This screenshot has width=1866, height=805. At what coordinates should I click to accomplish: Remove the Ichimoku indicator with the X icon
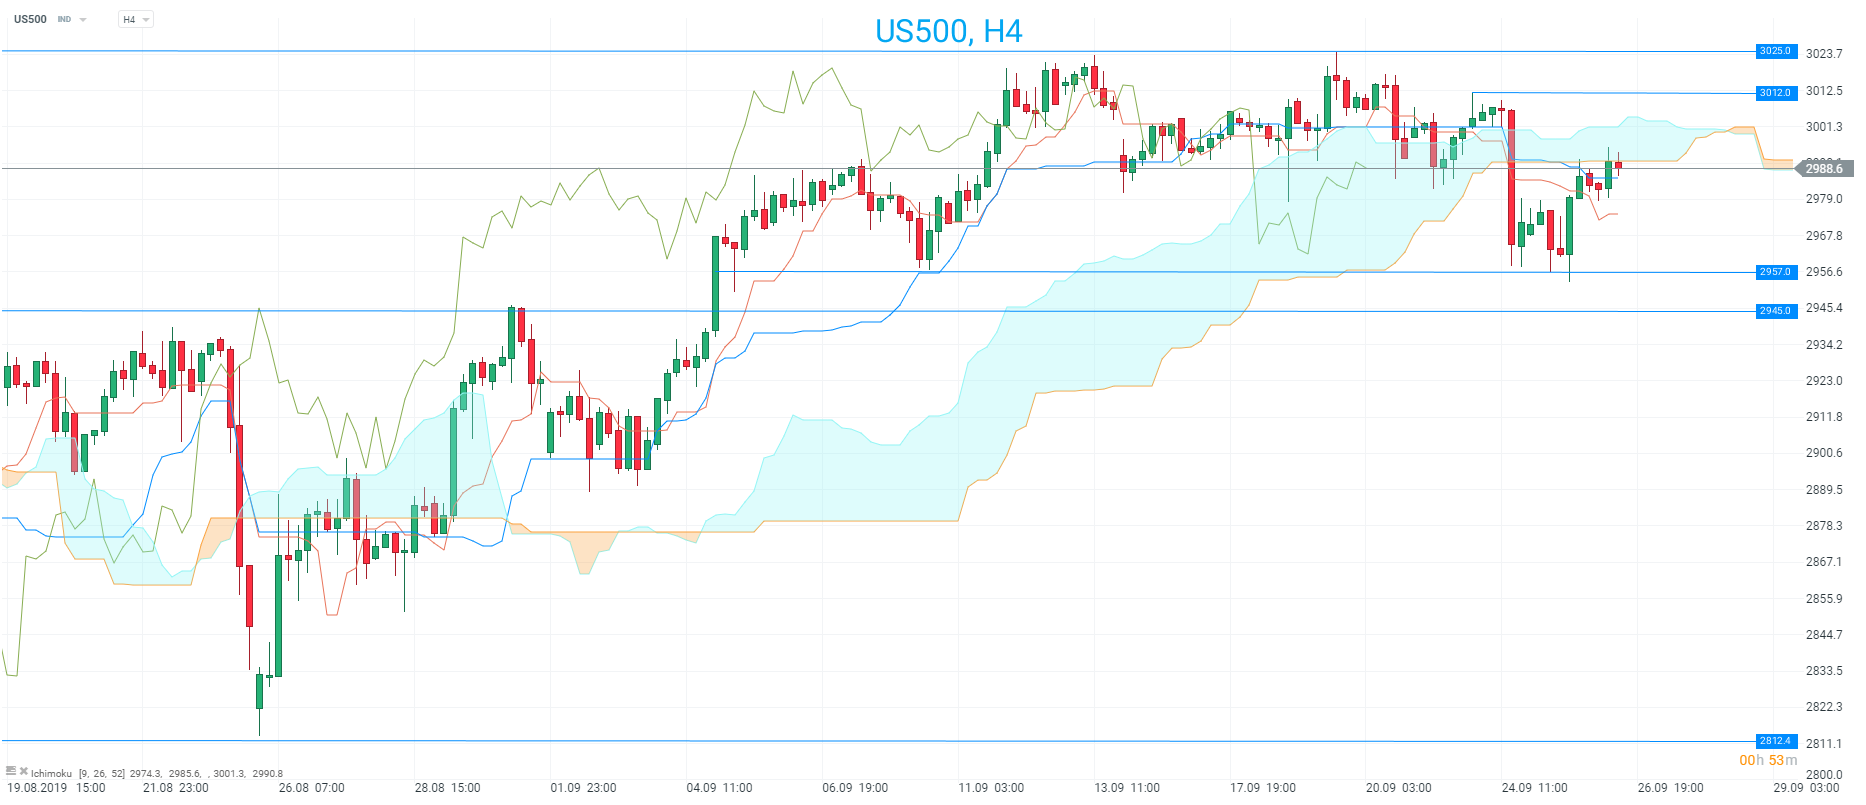(24, 771)
